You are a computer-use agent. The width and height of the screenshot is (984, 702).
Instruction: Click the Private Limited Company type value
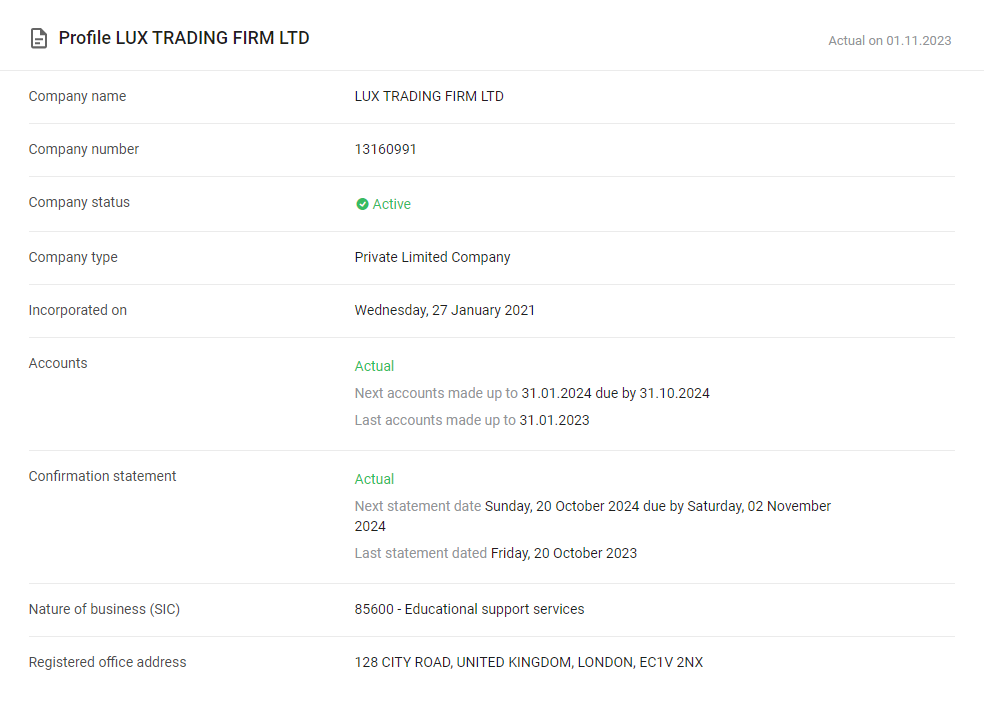432,257
